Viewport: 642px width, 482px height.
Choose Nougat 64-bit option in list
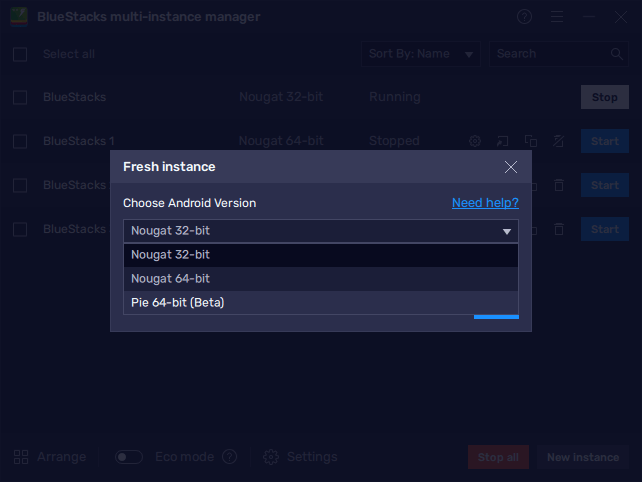320,279
